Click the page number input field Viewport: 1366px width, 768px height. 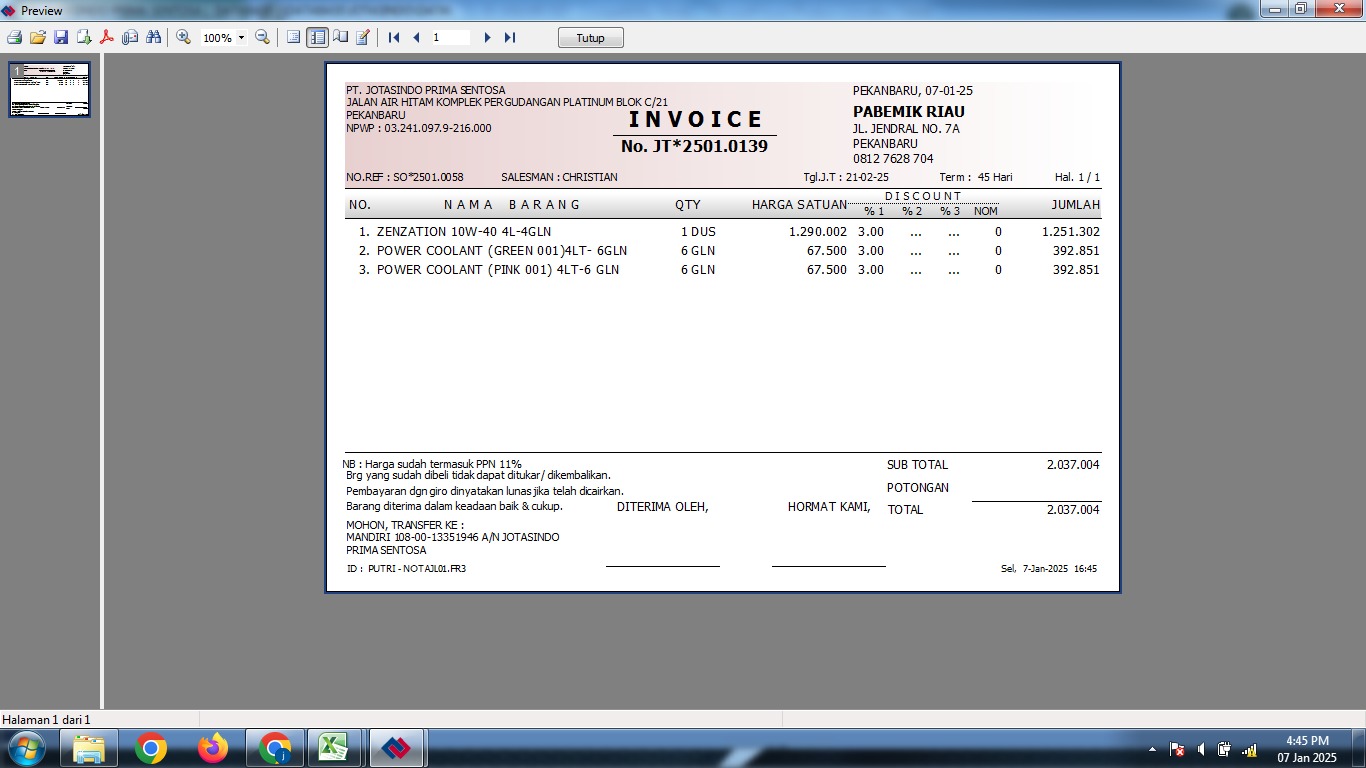click(450, 37)
